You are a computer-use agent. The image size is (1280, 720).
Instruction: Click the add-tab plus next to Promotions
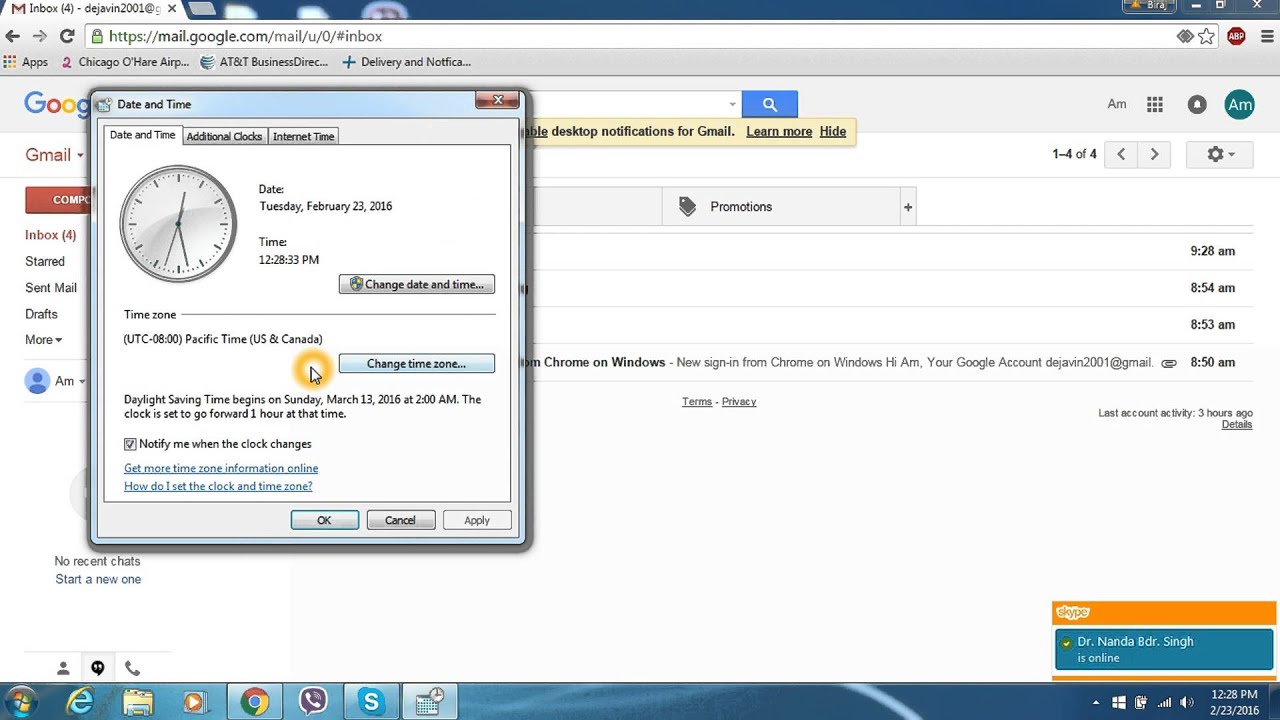(x=908, y=207)
